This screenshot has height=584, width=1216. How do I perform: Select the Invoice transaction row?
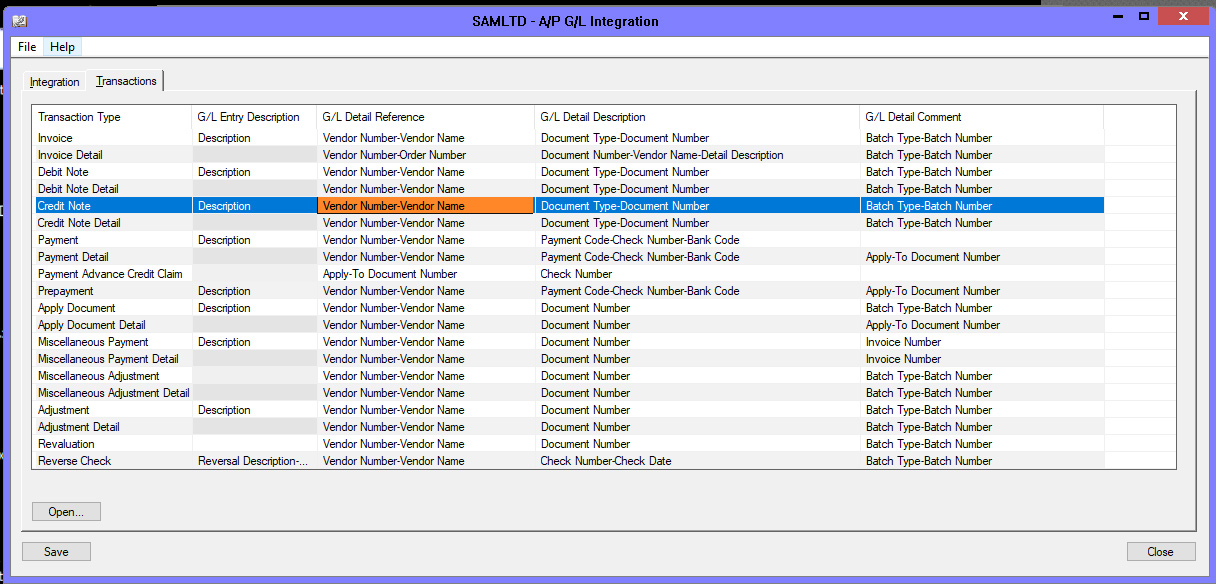(x=568, y=138)
